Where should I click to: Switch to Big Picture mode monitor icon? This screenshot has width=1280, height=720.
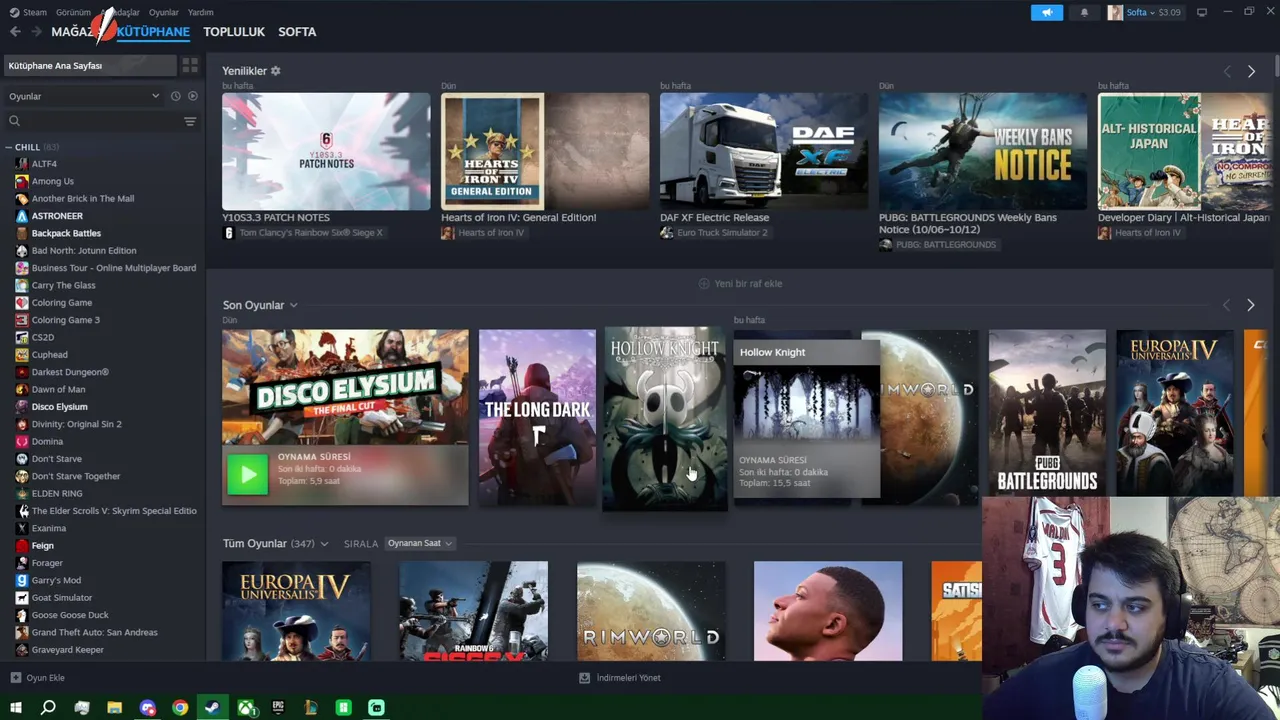pos(1202,12)
